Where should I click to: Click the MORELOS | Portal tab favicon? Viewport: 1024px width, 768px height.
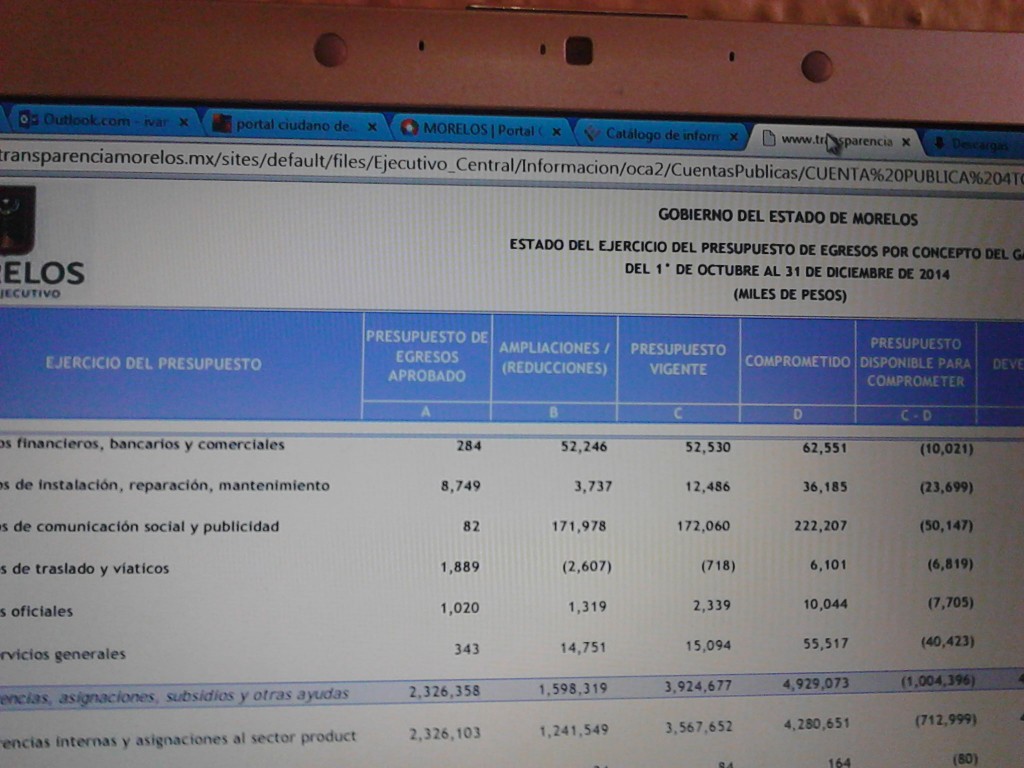point(409,129)
